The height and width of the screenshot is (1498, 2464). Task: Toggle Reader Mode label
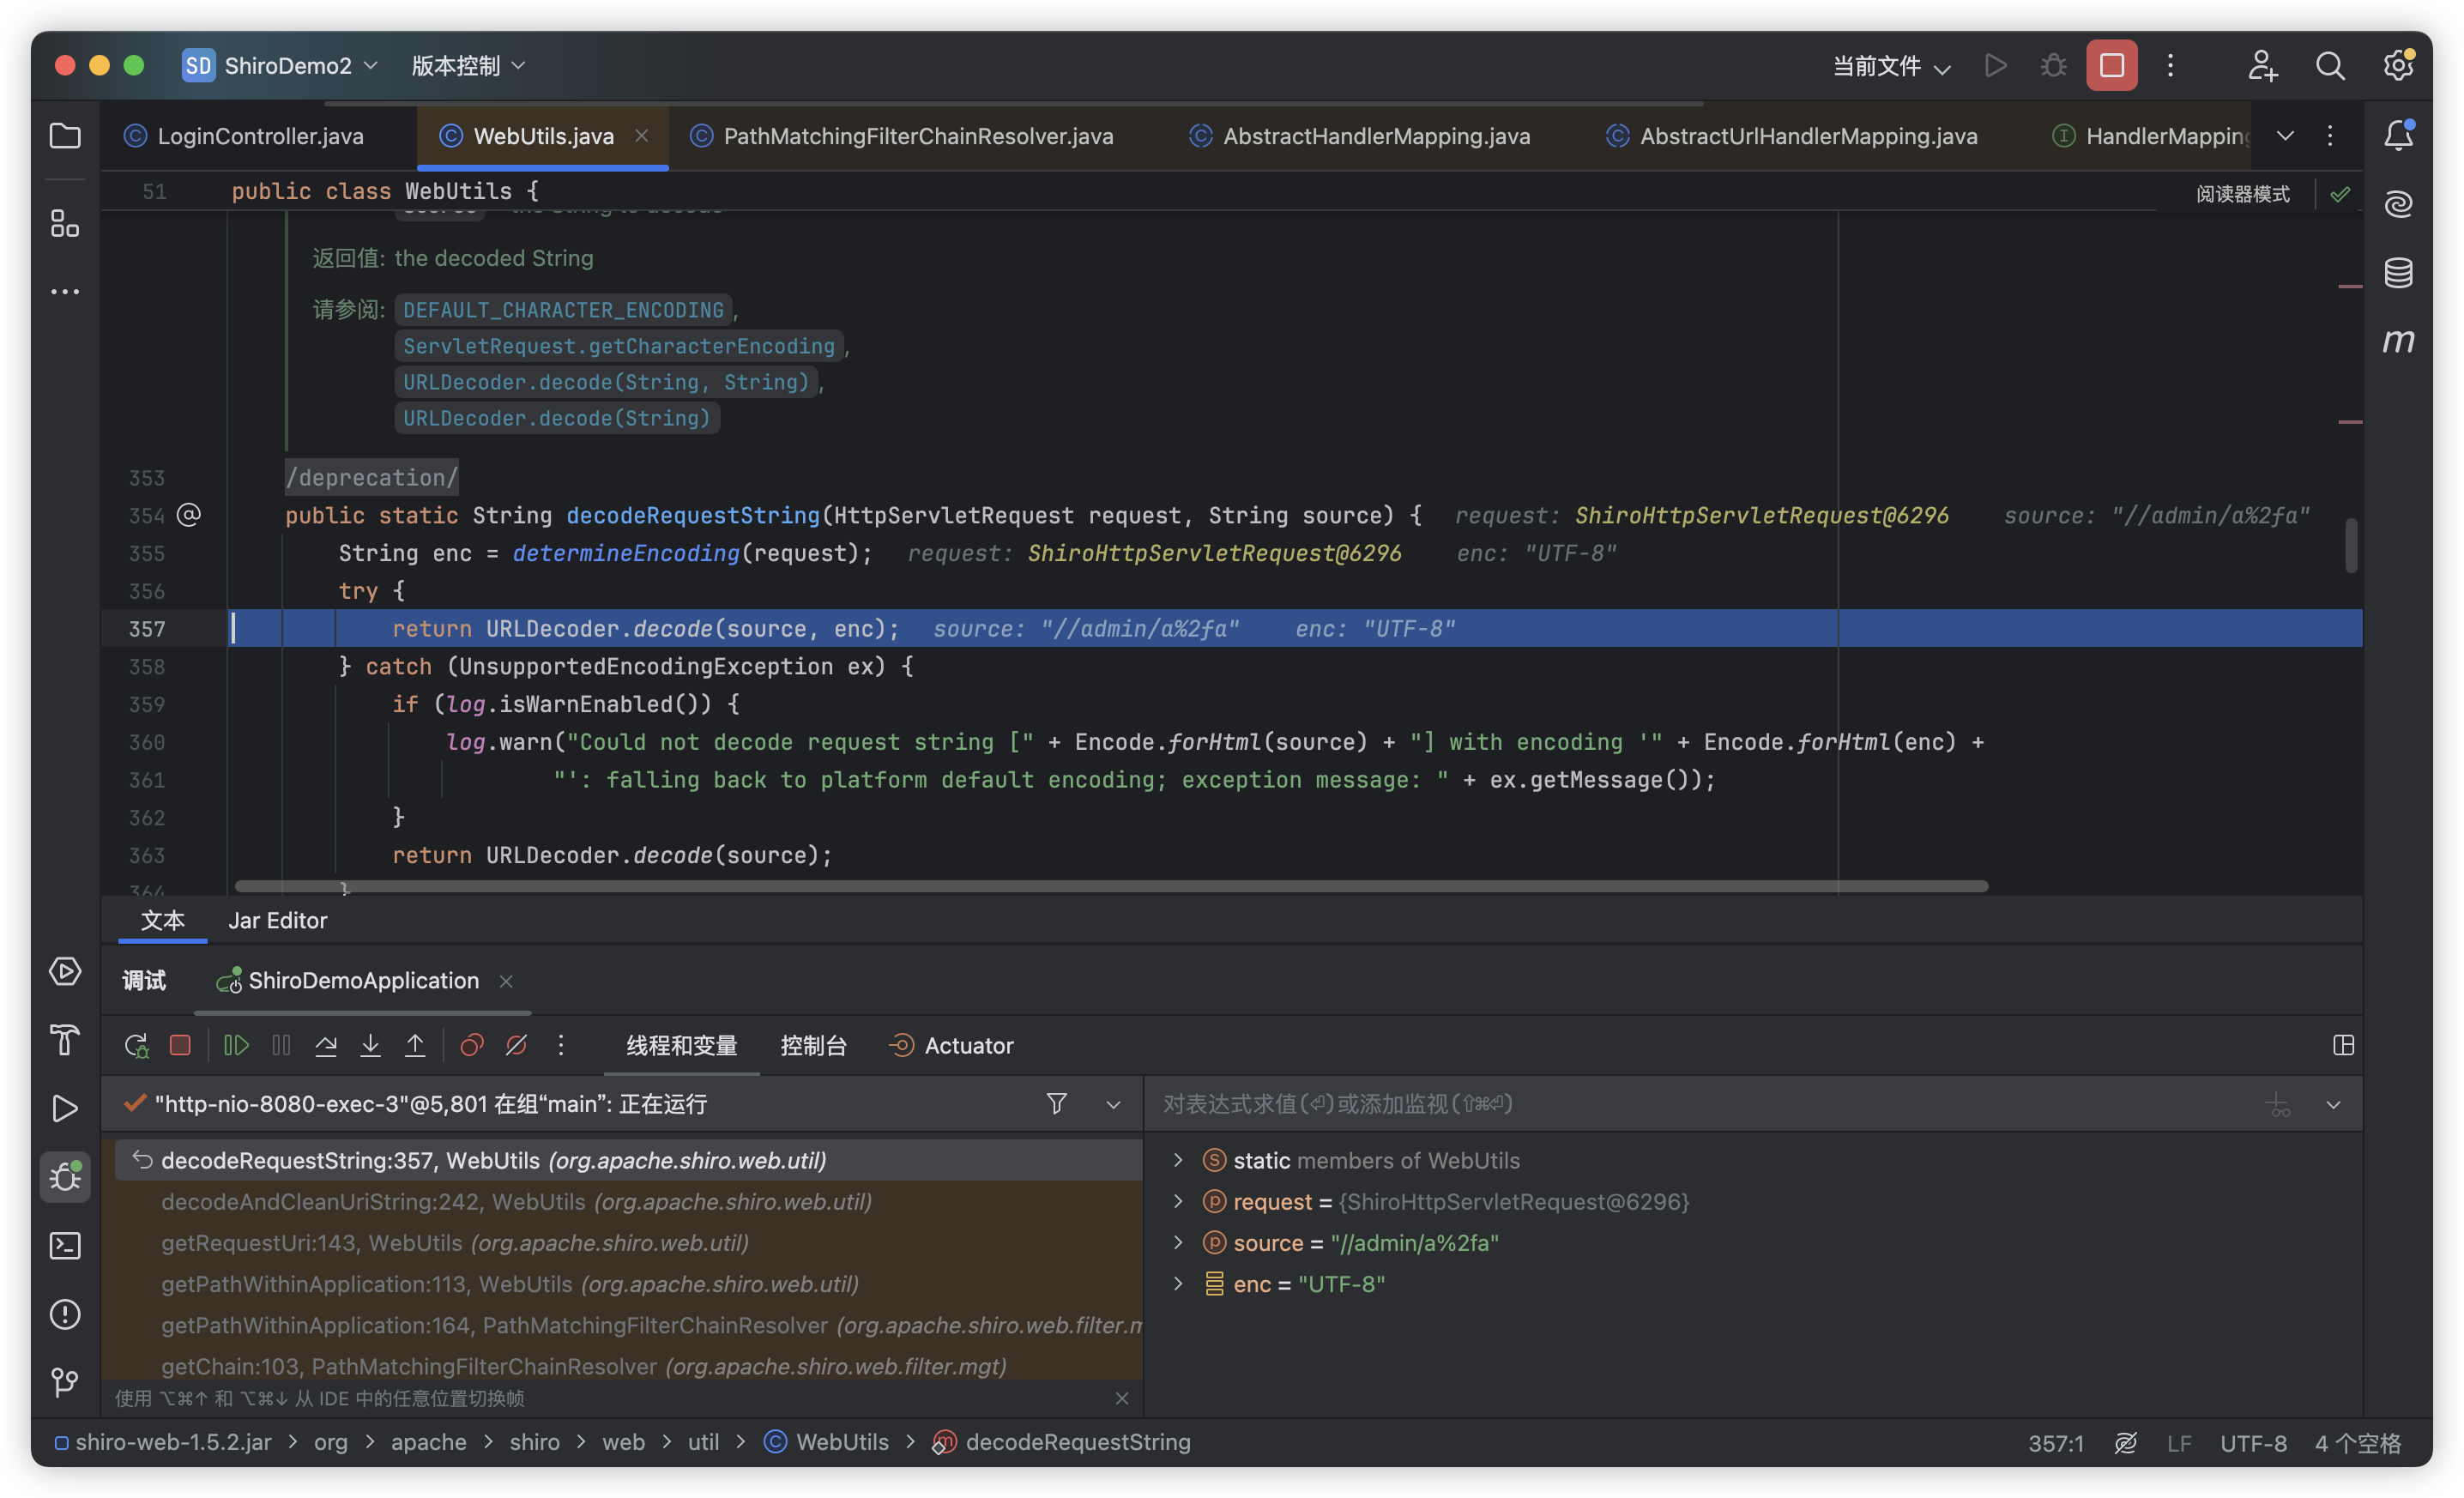2242,194
